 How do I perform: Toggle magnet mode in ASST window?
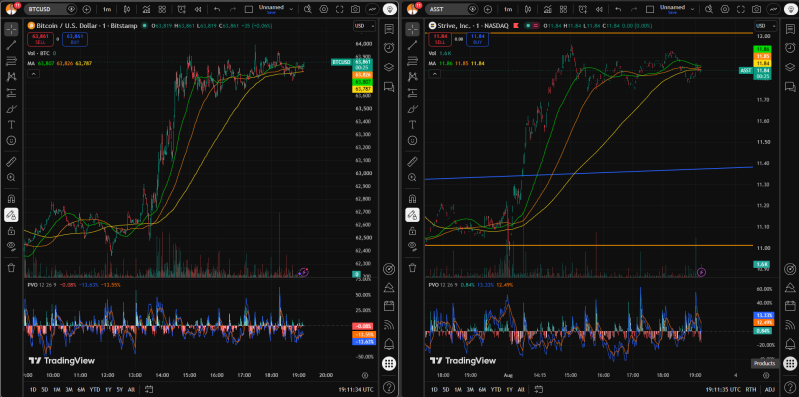412,199
